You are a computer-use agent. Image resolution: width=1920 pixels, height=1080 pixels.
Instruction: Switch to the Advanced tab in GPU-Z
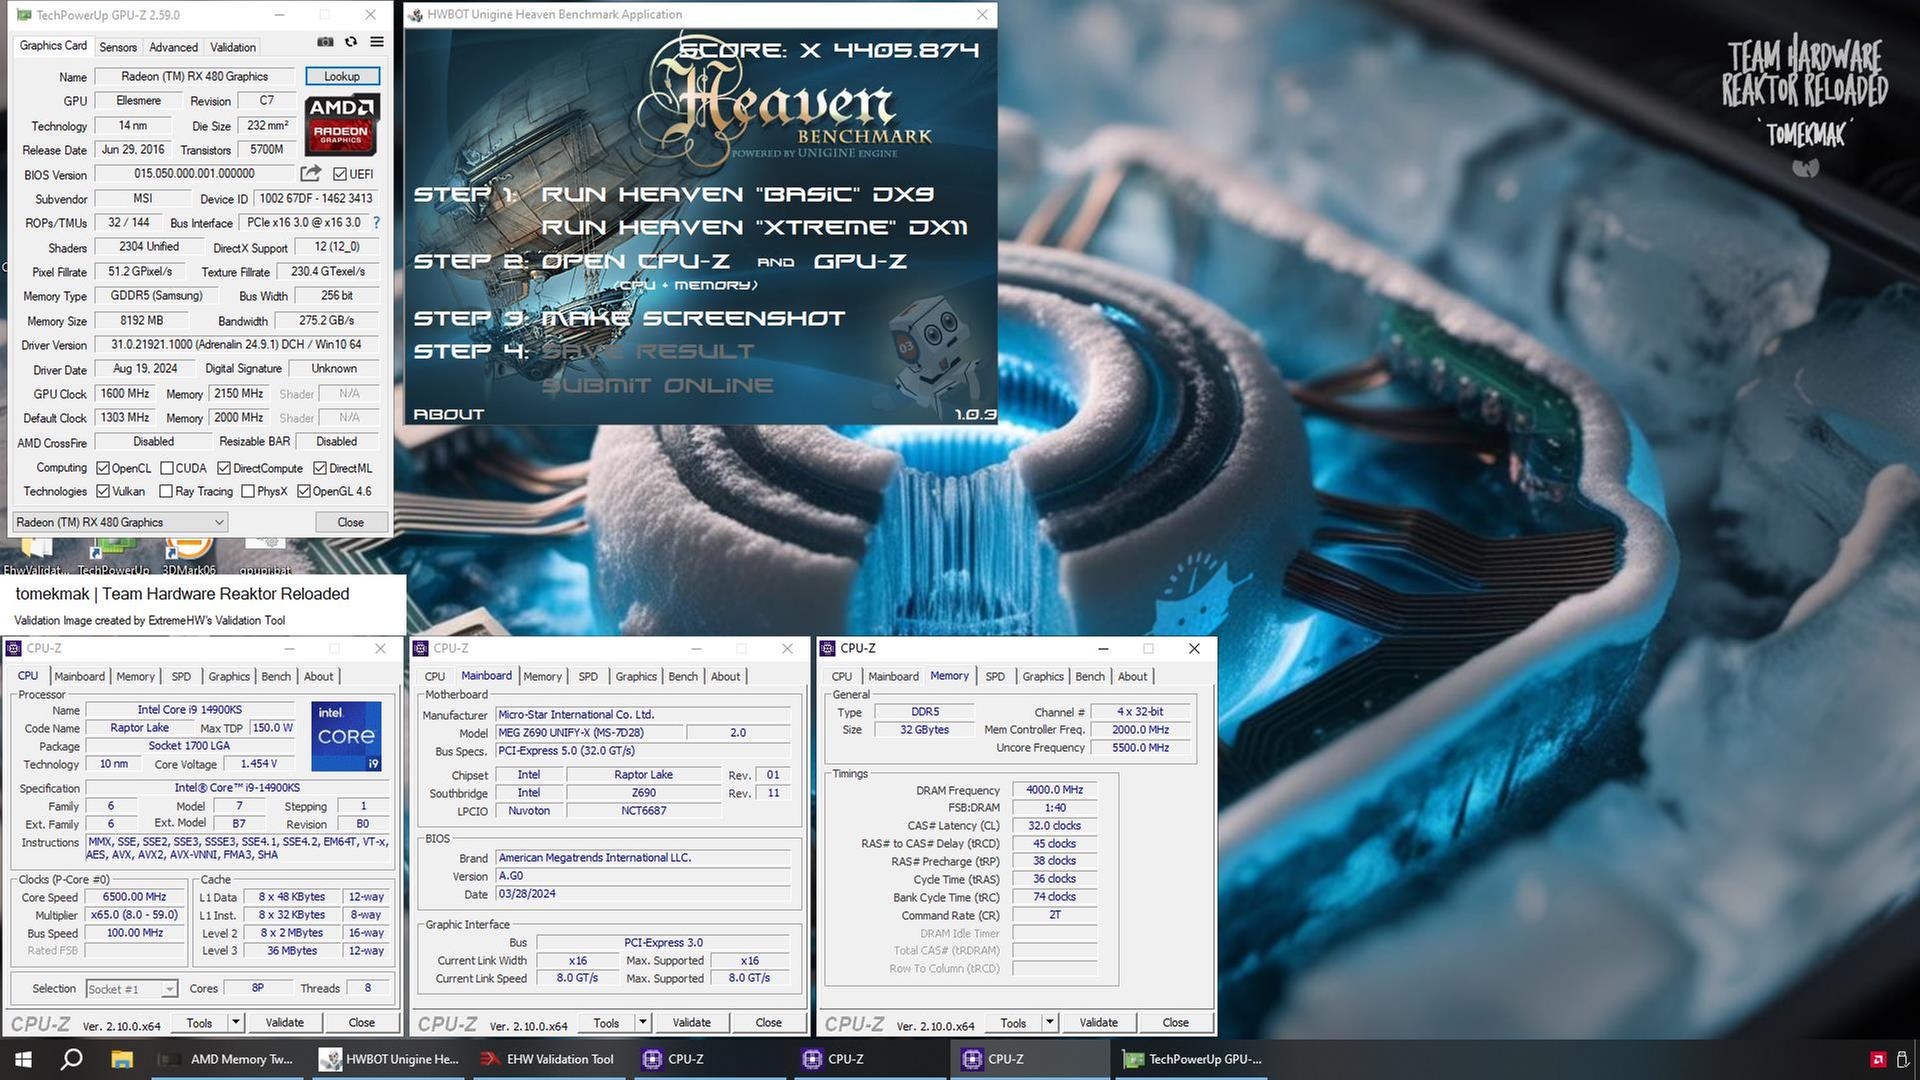click(x=173, y=47)
